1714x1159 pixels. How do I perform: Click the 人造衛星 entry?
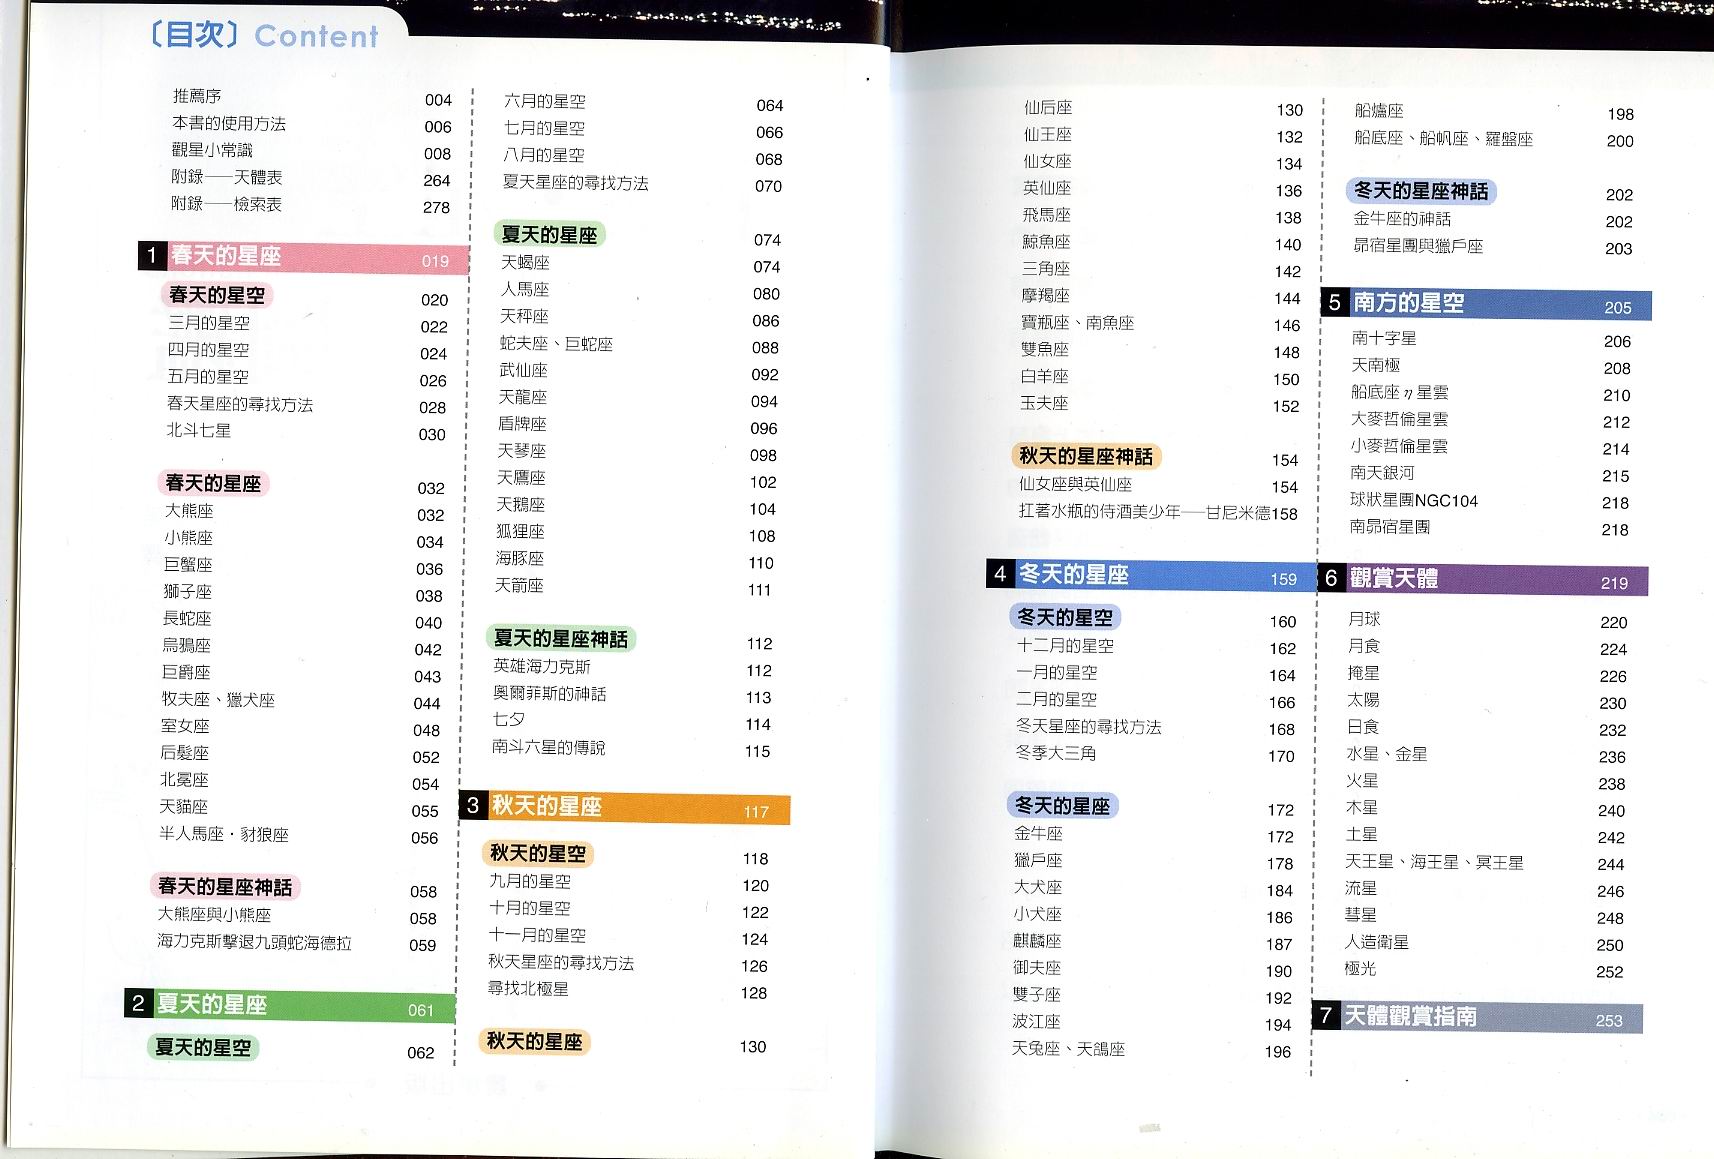click(x=1376, y=941)
